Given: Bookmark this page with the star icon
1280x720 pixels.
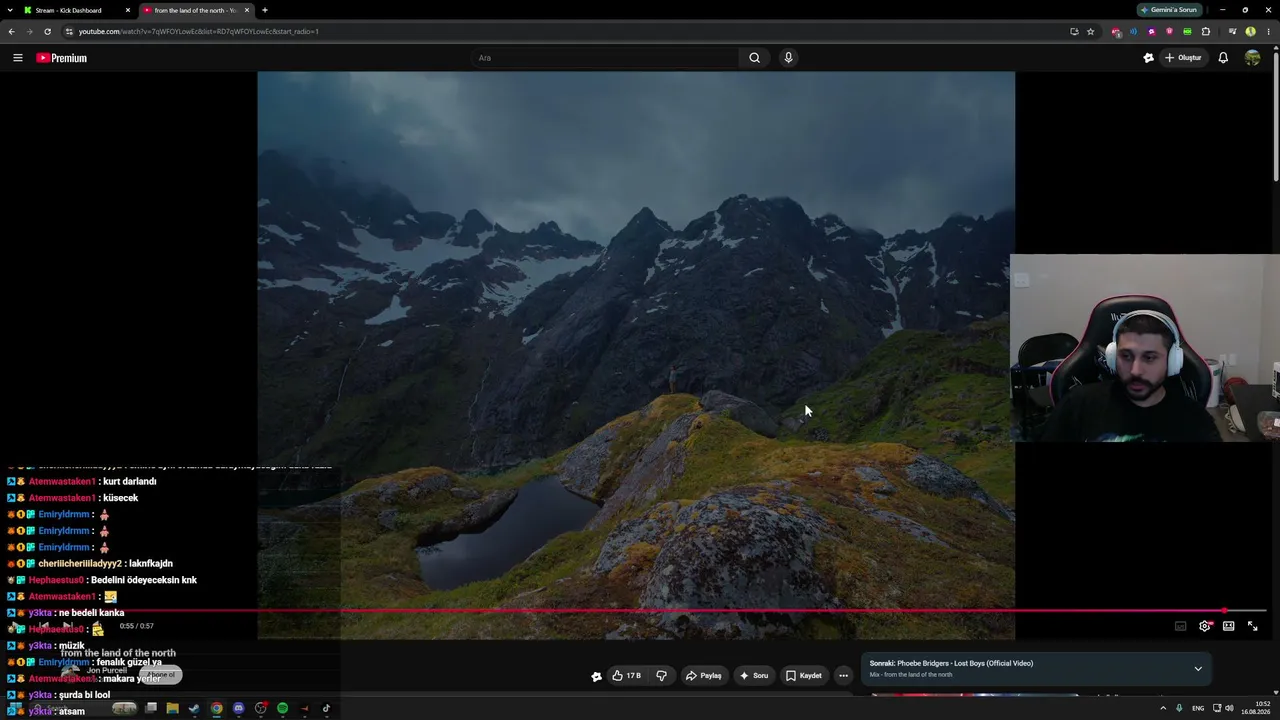Looking at the screenshot, I should coord(1090,31).
